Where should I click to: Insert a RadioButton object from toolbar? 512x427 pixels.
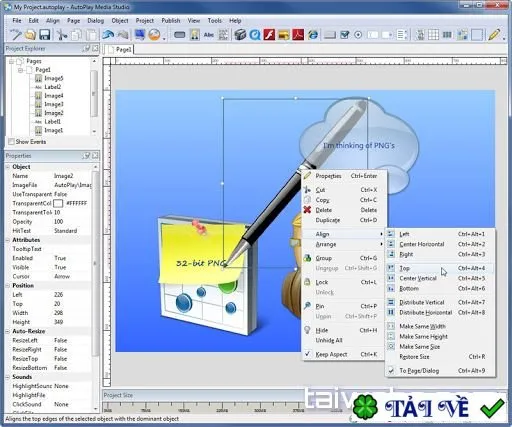(358, 35)
